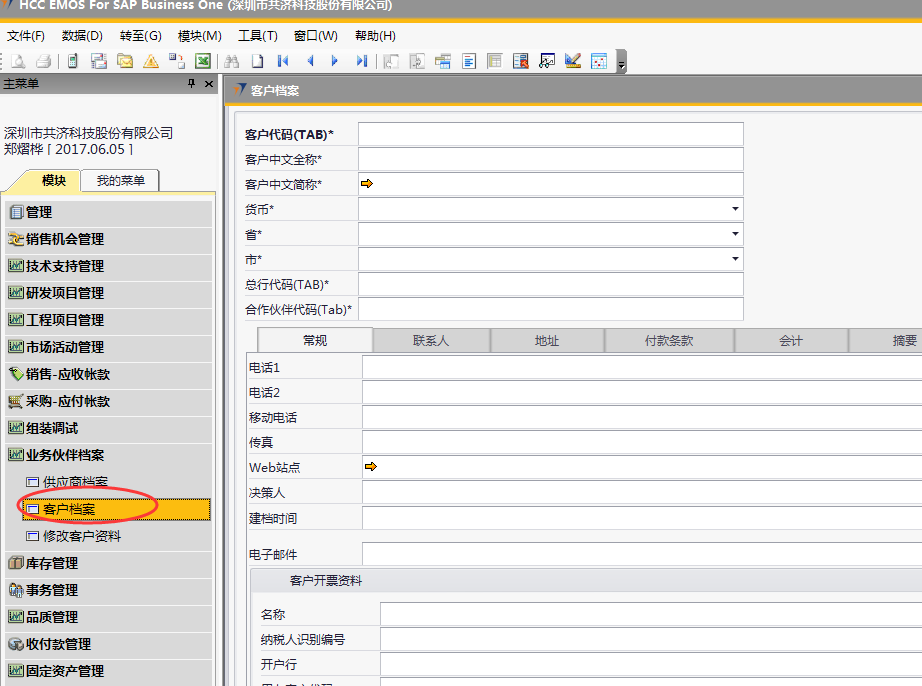Open the 货币 dropdown list
922x686 pixels.
tap(735, 209)
